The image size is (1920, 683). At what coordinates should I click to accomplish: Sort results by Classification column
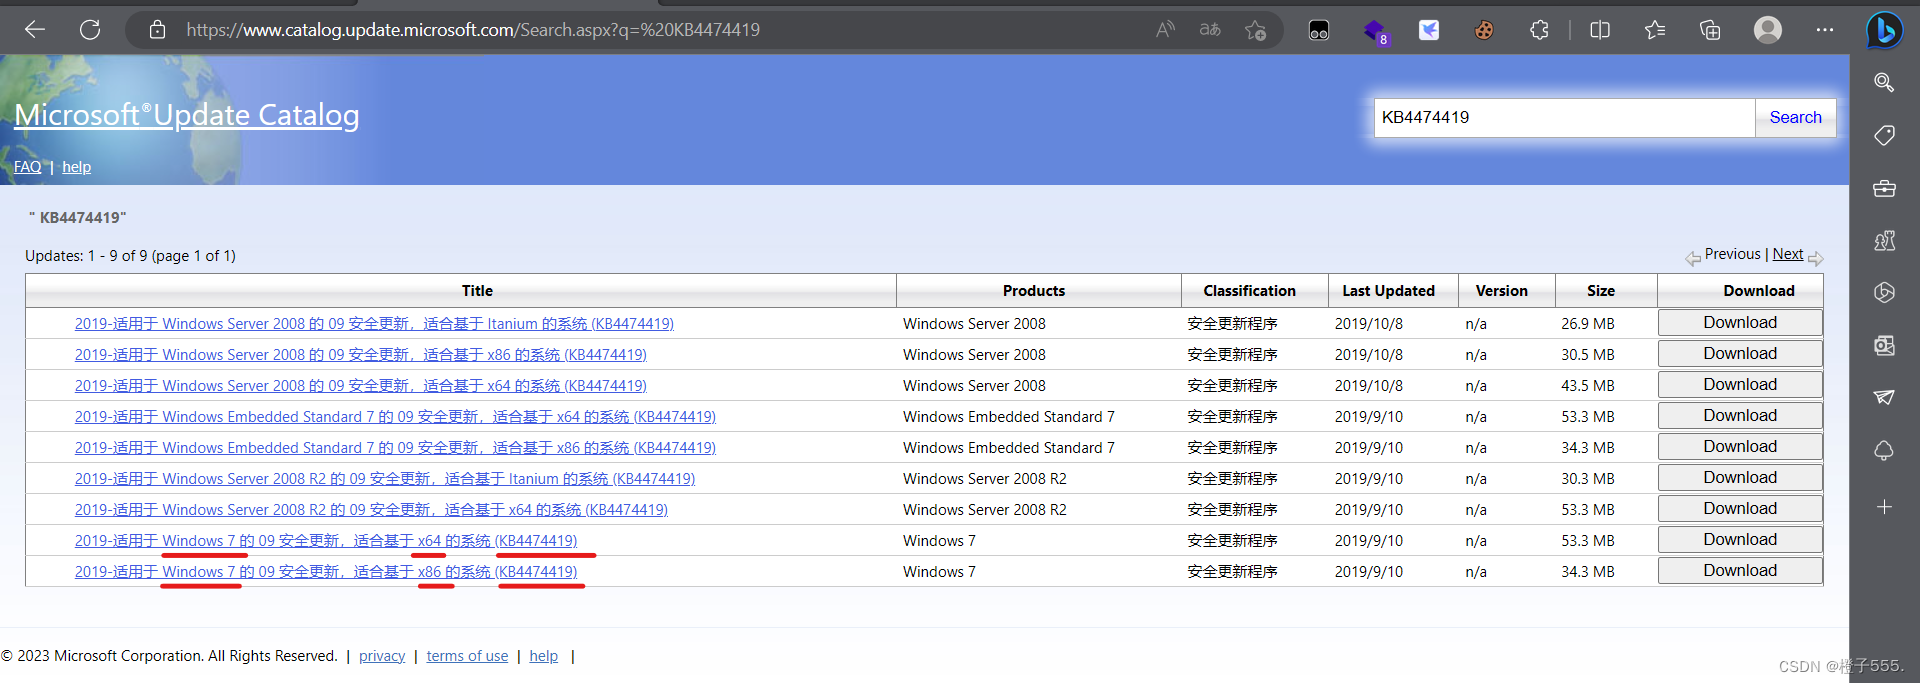1249,291
